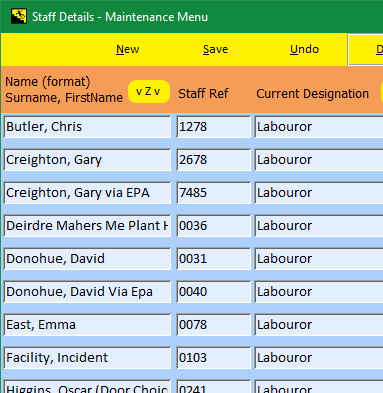Click staff ref field 7485
Image resolution: width=383 pixels, height=393 pixels.
(214, 193)
